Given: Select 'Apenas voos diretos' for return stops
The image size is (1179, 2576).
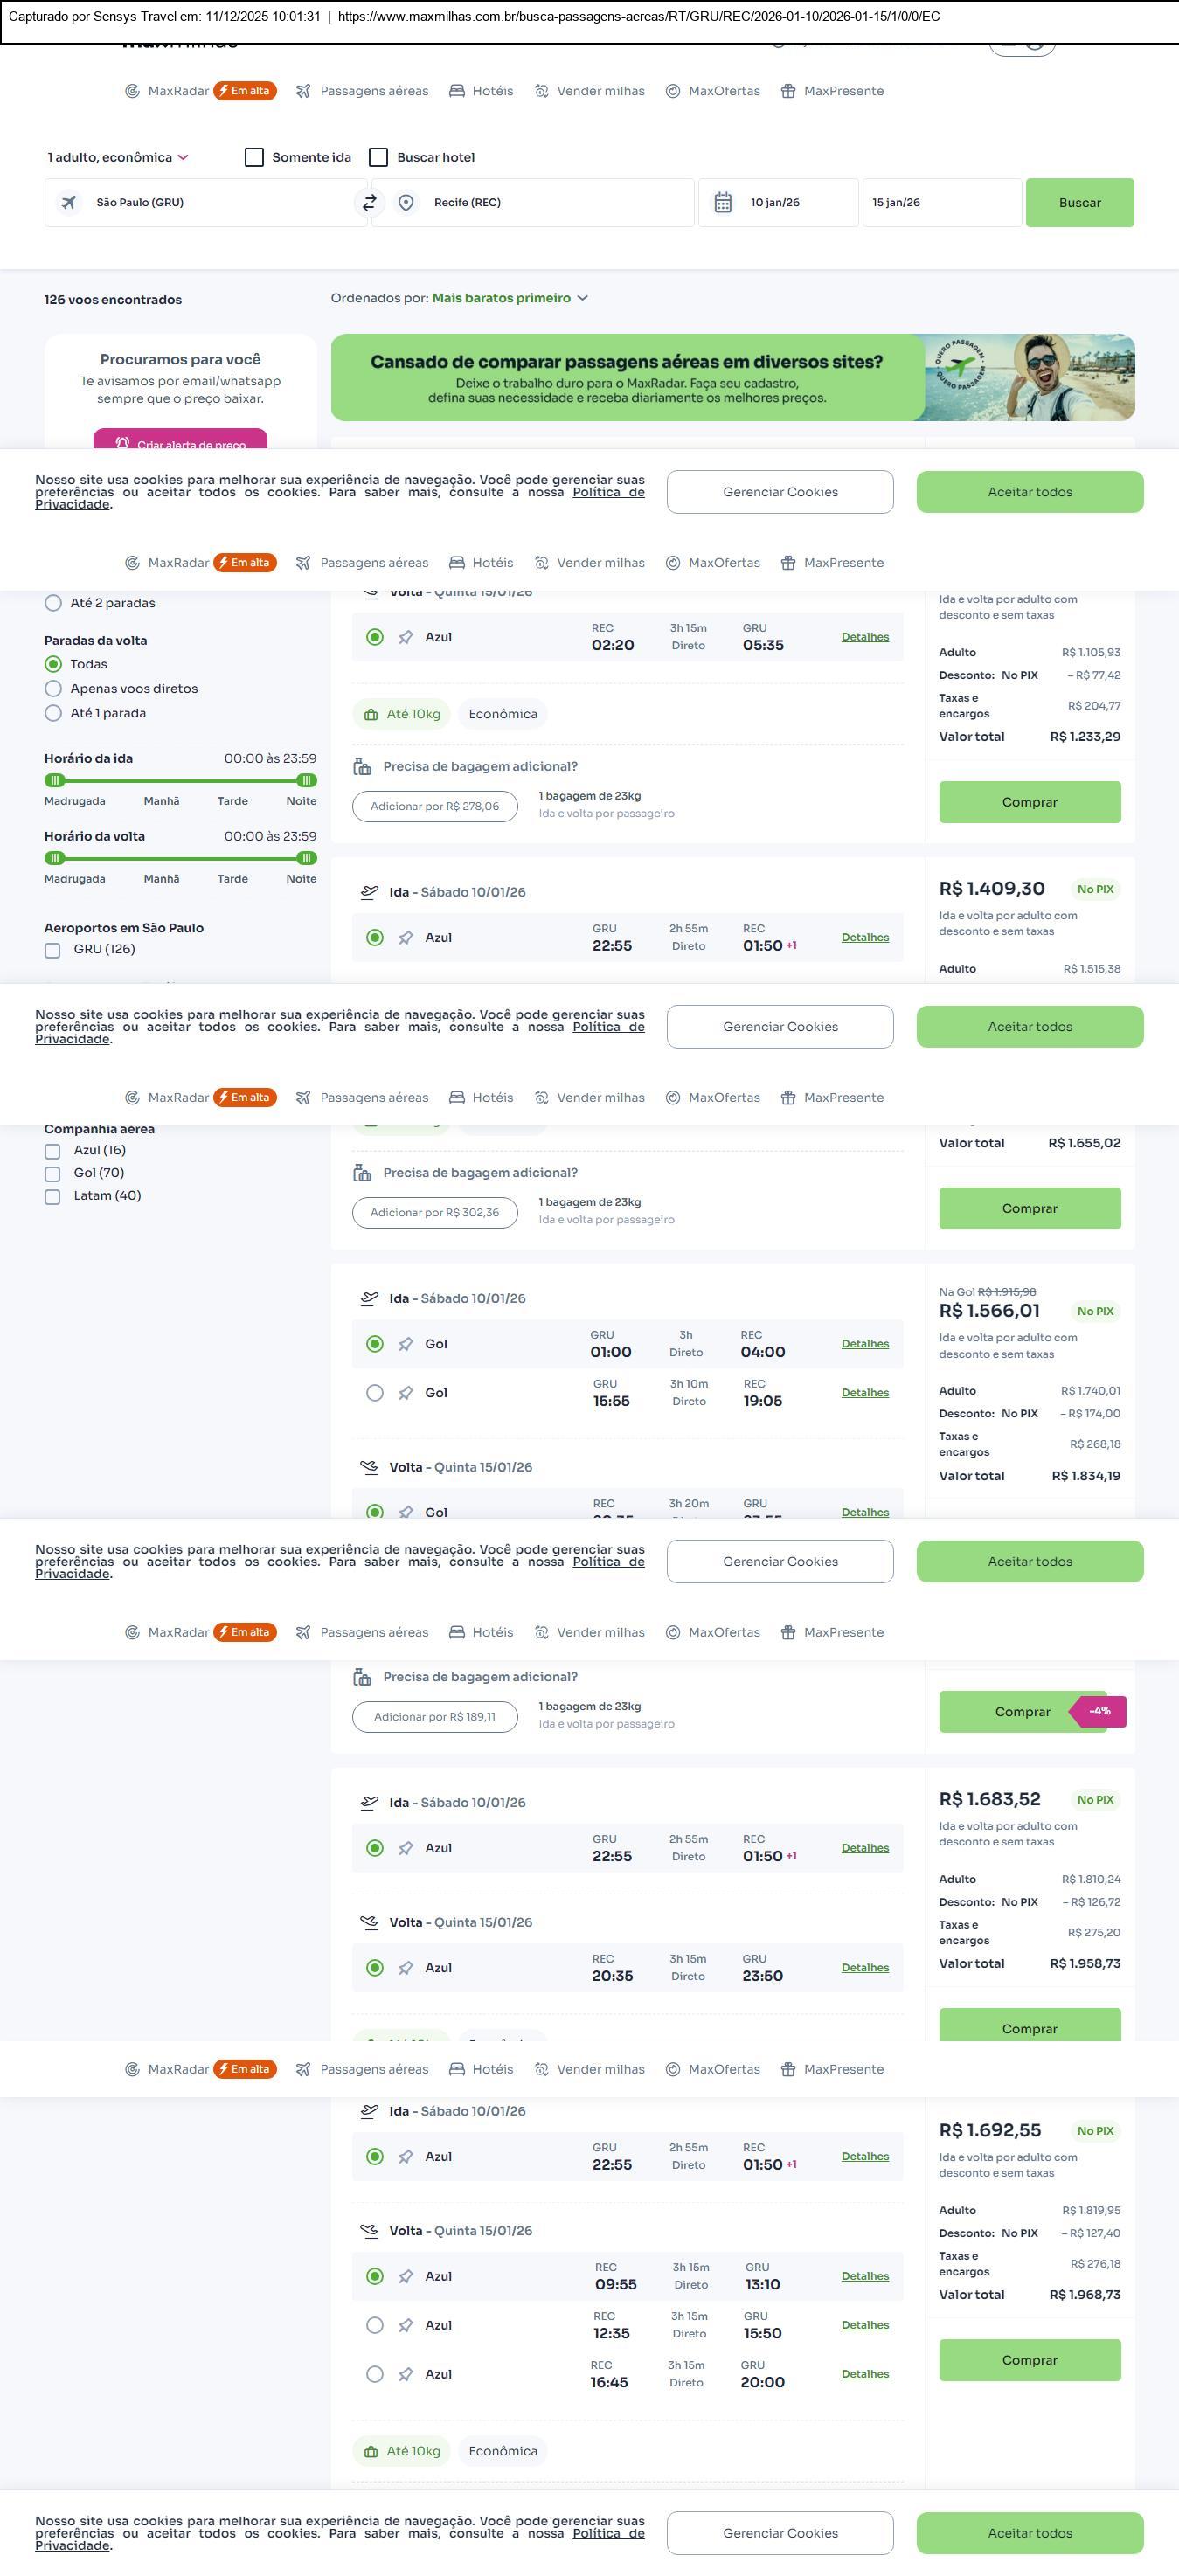Looking at the screenshot, I should (x=54, y=689).
